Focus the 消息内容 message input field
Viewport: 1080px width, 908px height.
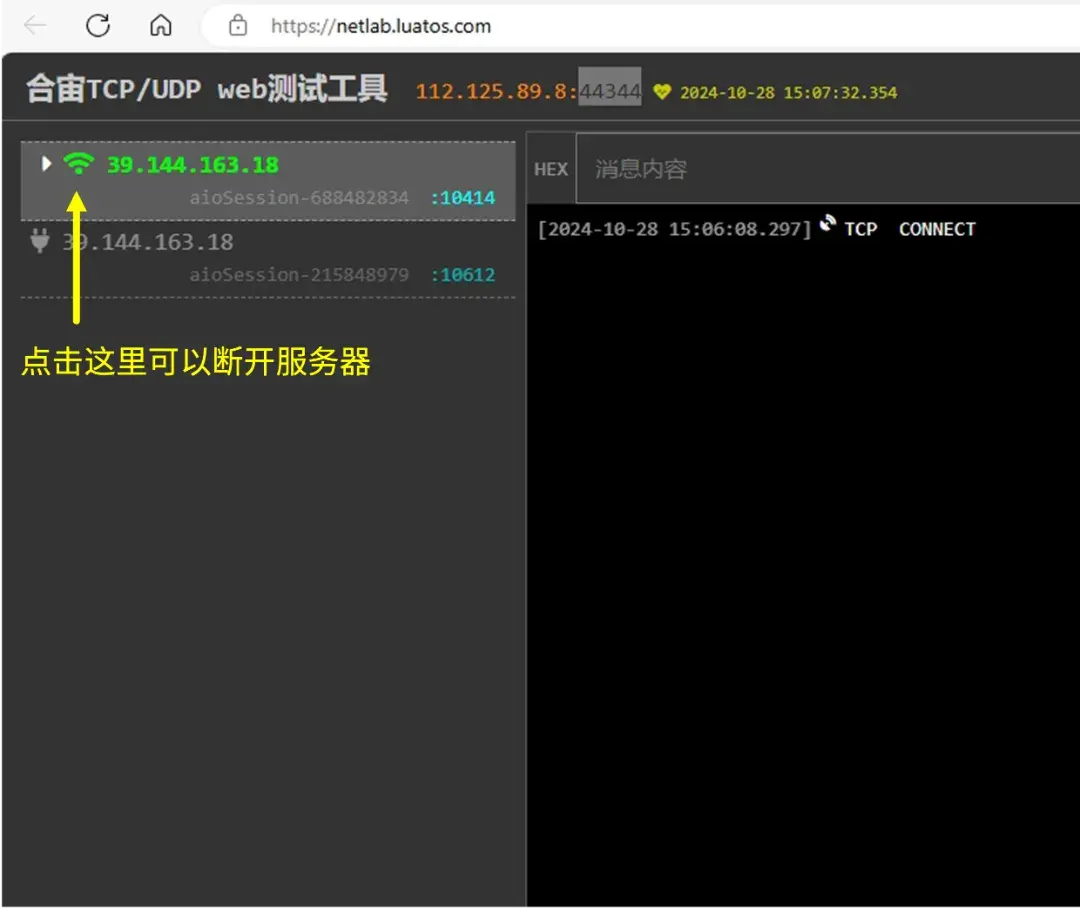pyautogui.click(x=827, y=169)
